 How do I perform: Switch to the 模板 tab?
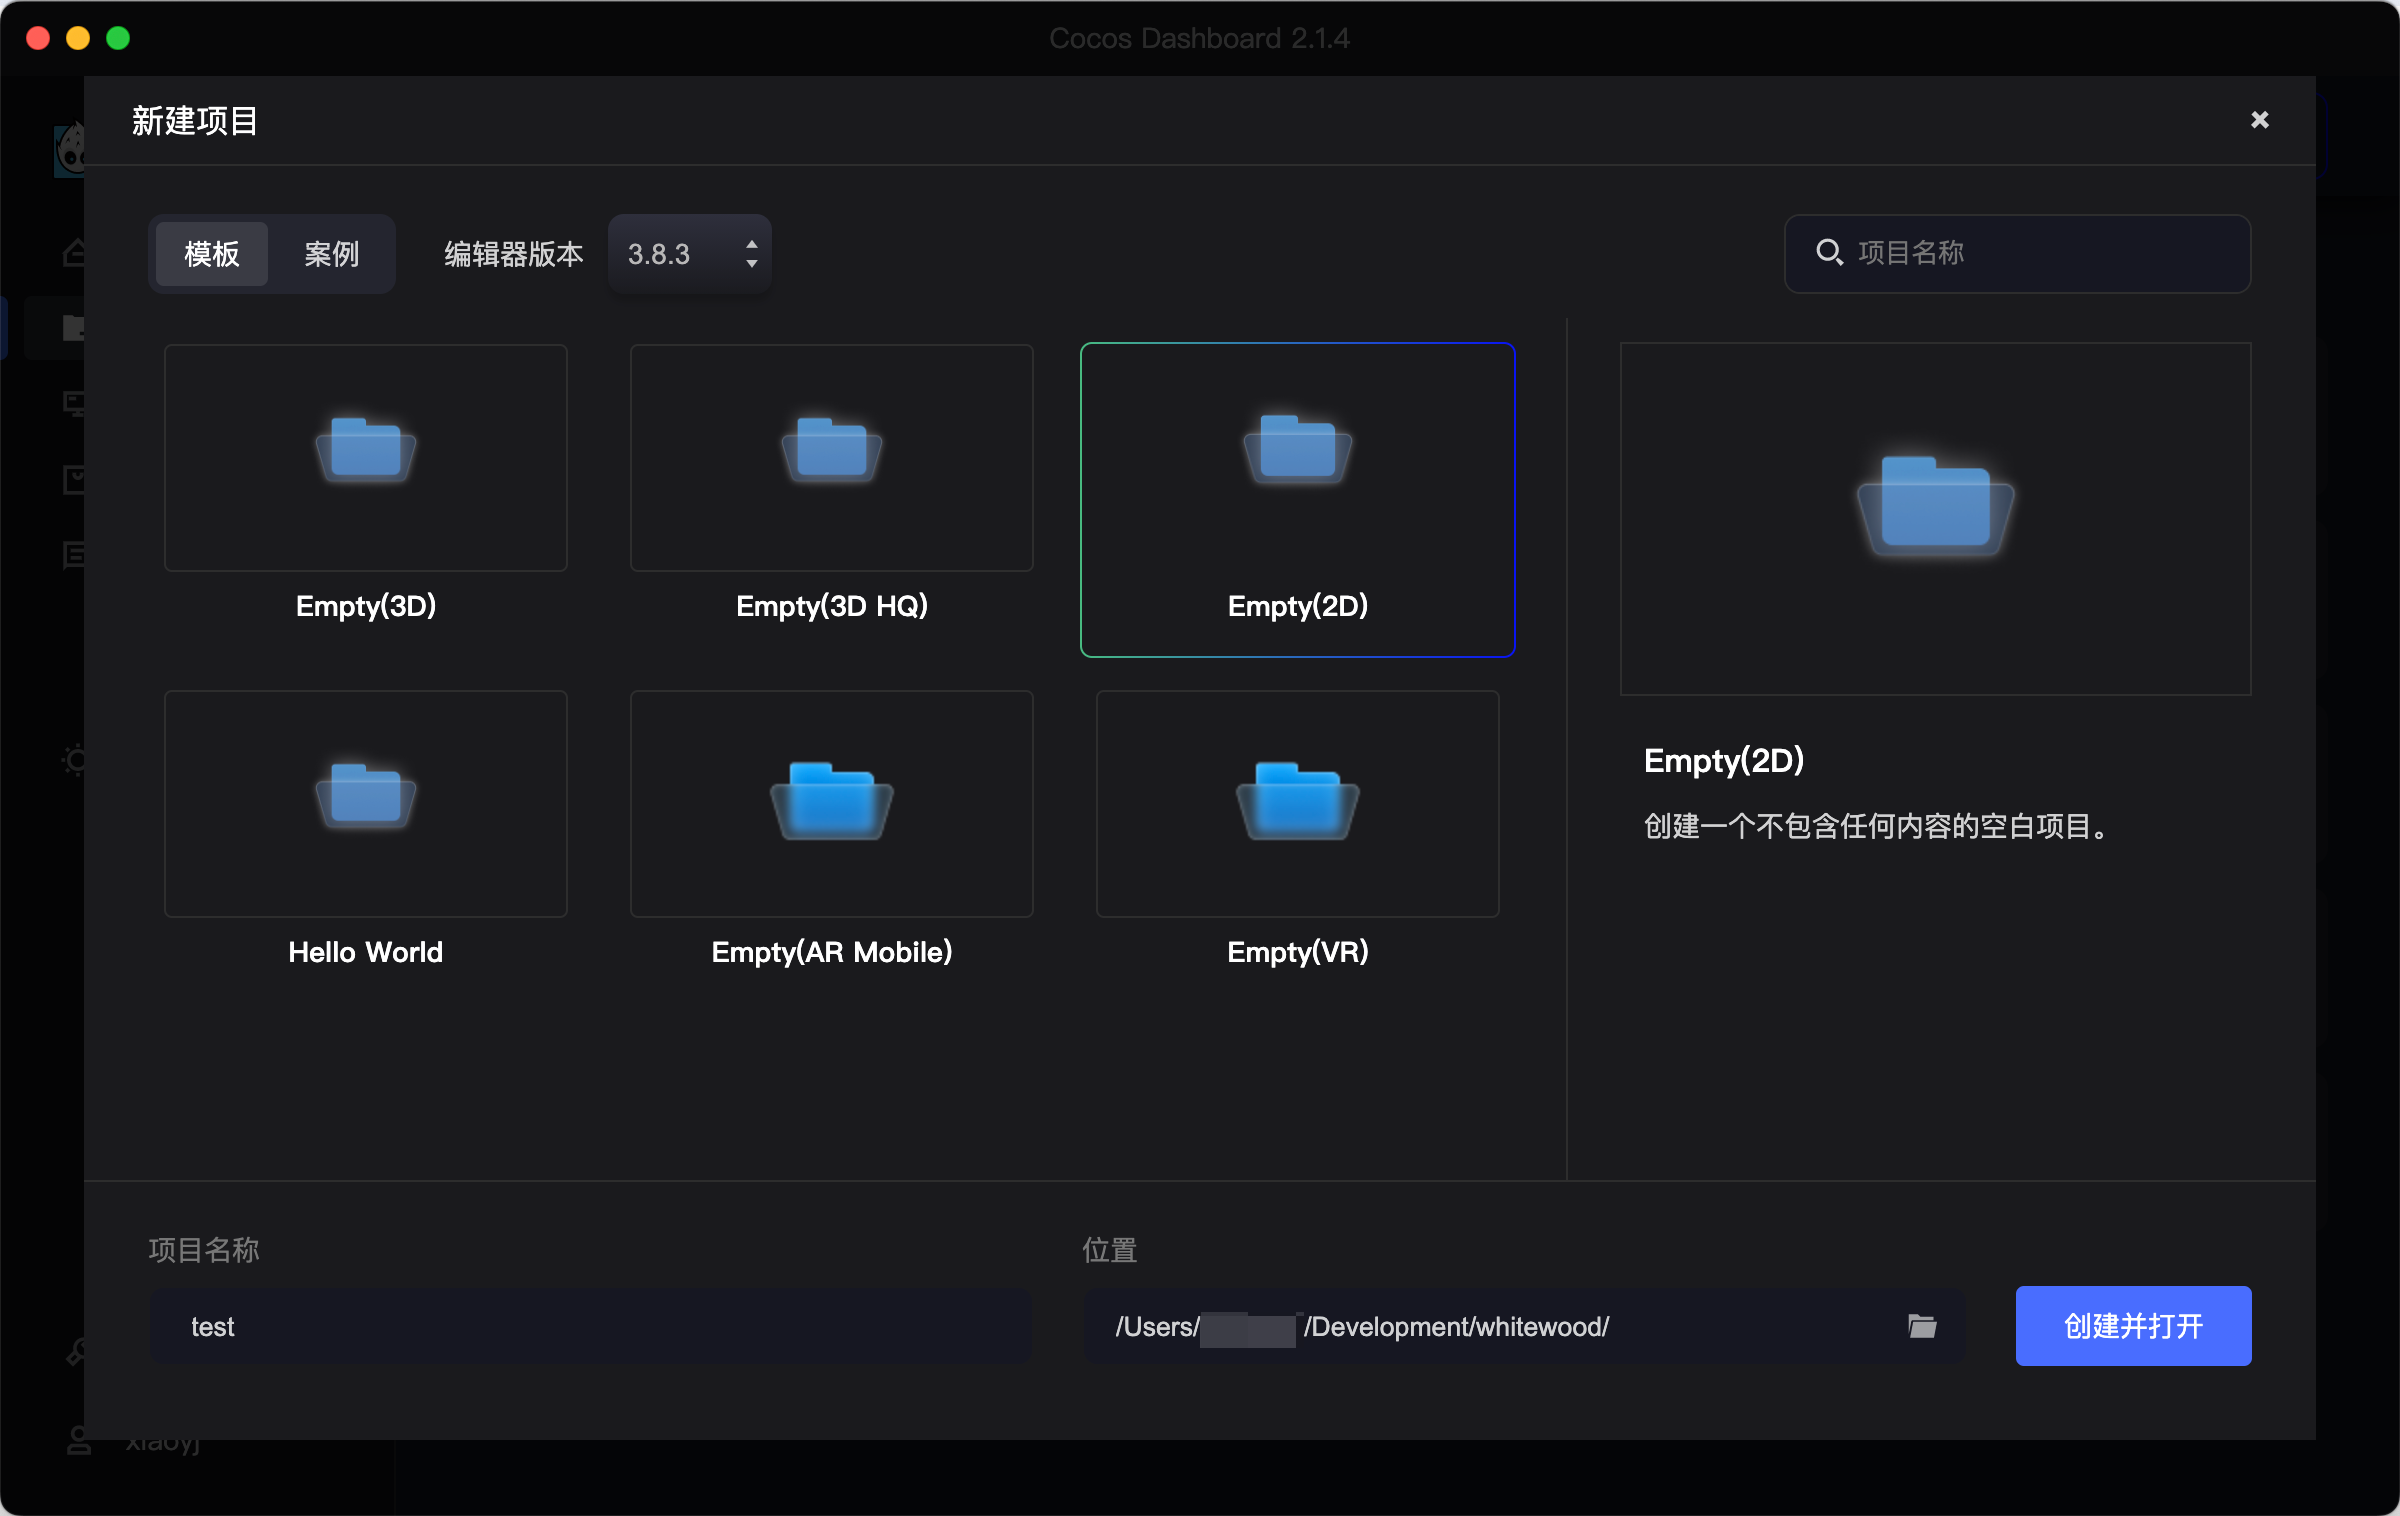point(212,254)
